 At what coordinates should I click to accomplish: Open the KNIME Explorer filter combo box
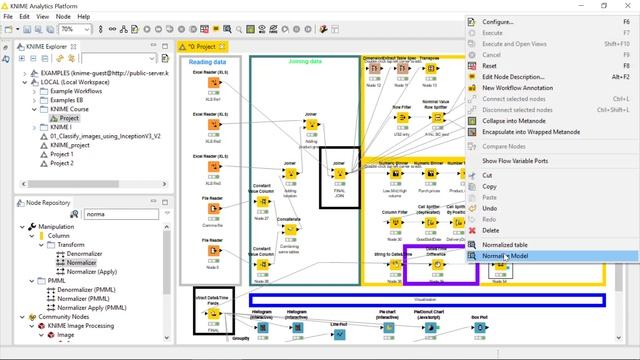click(x=118, y=59)
